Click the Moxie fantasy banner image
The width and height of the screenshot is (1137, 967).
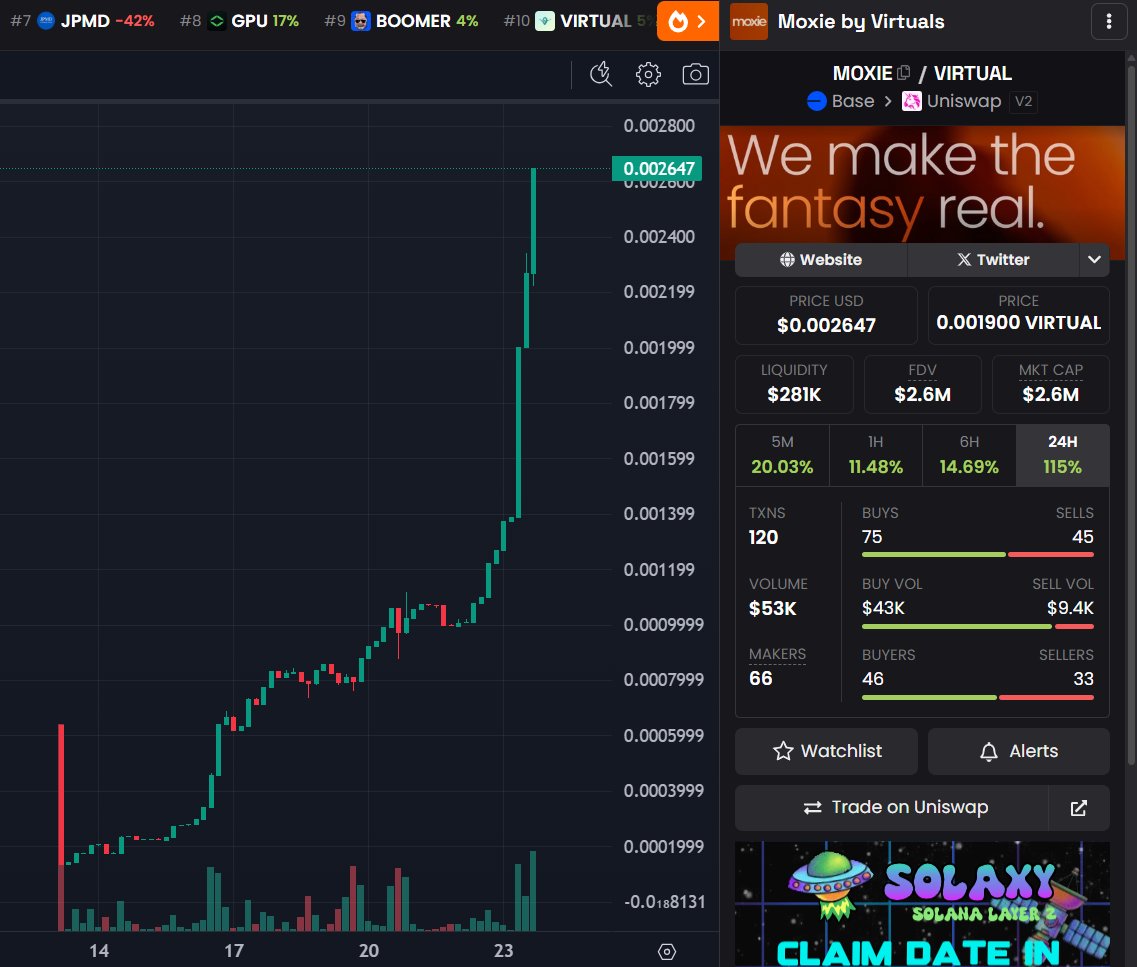point(922,185)
